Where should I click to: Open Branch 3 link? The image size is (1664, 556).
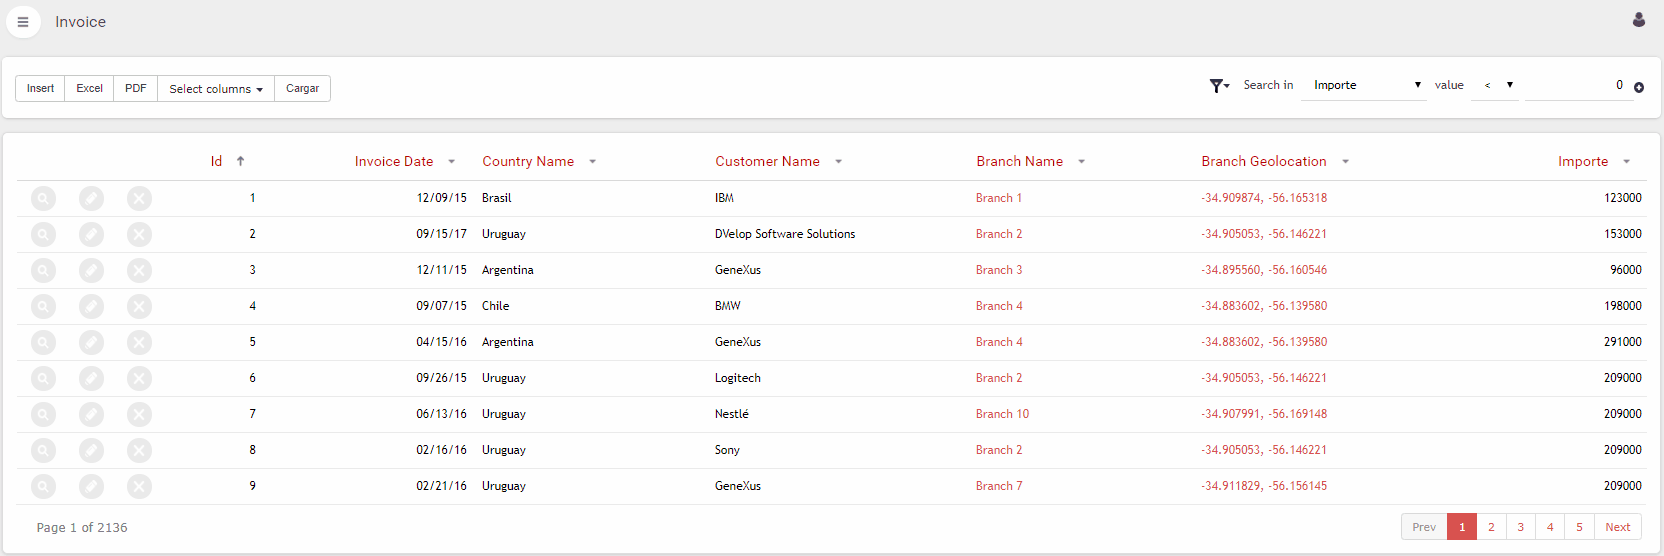coord(999,270)
